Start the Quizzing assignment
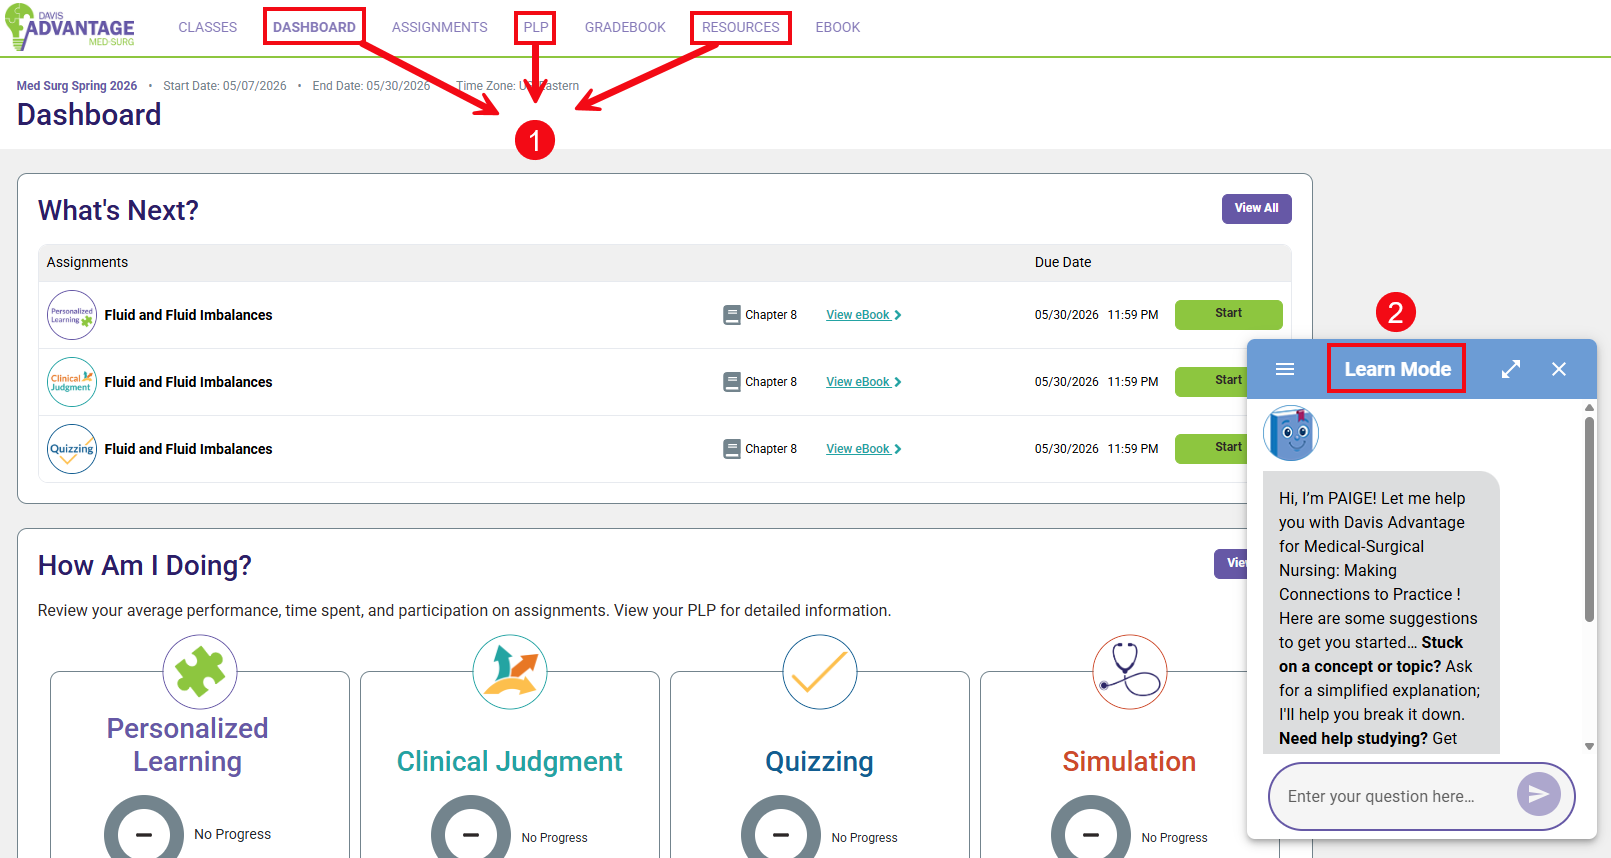The height and width of the screenshot is (858, 1611). pyautogui.click(x=1211, y=448)
